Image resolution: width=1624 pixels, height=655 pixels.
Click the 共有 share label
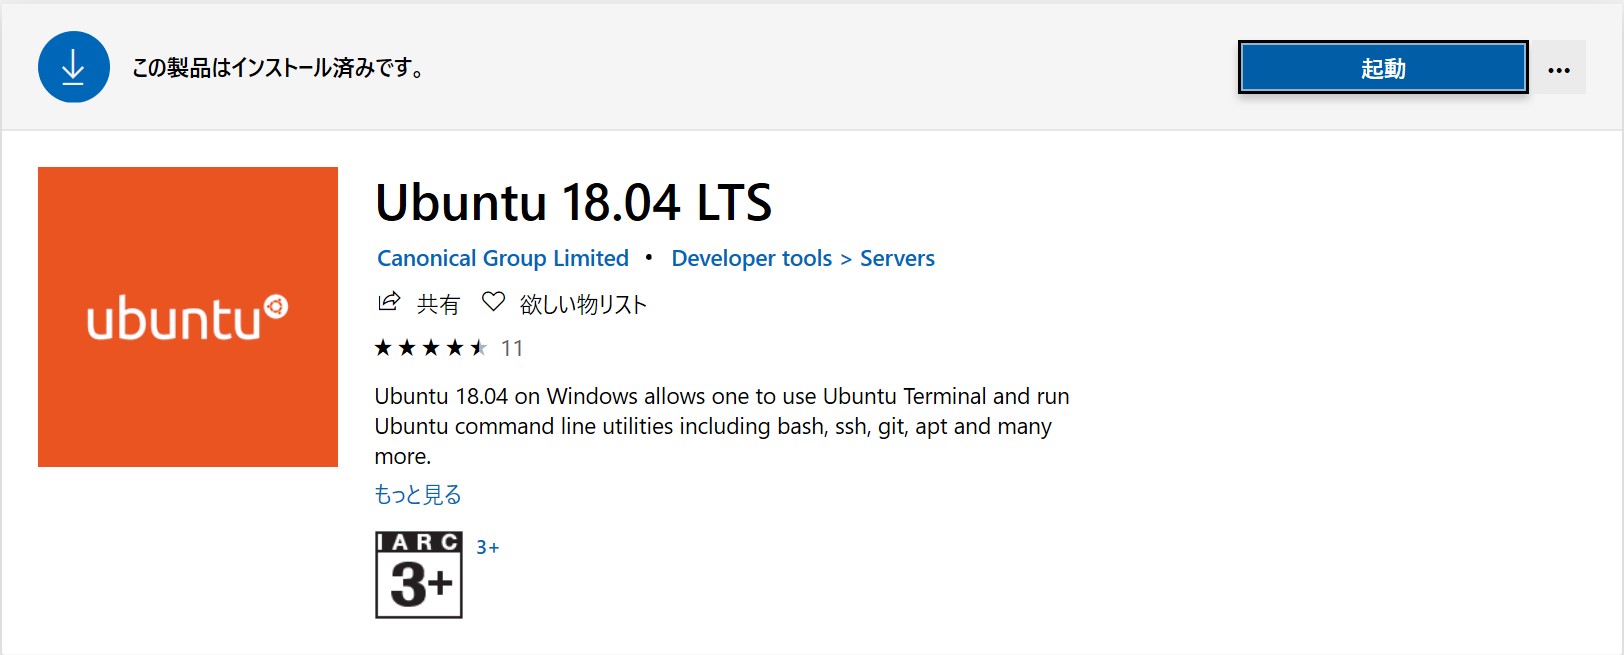[438, 304]
